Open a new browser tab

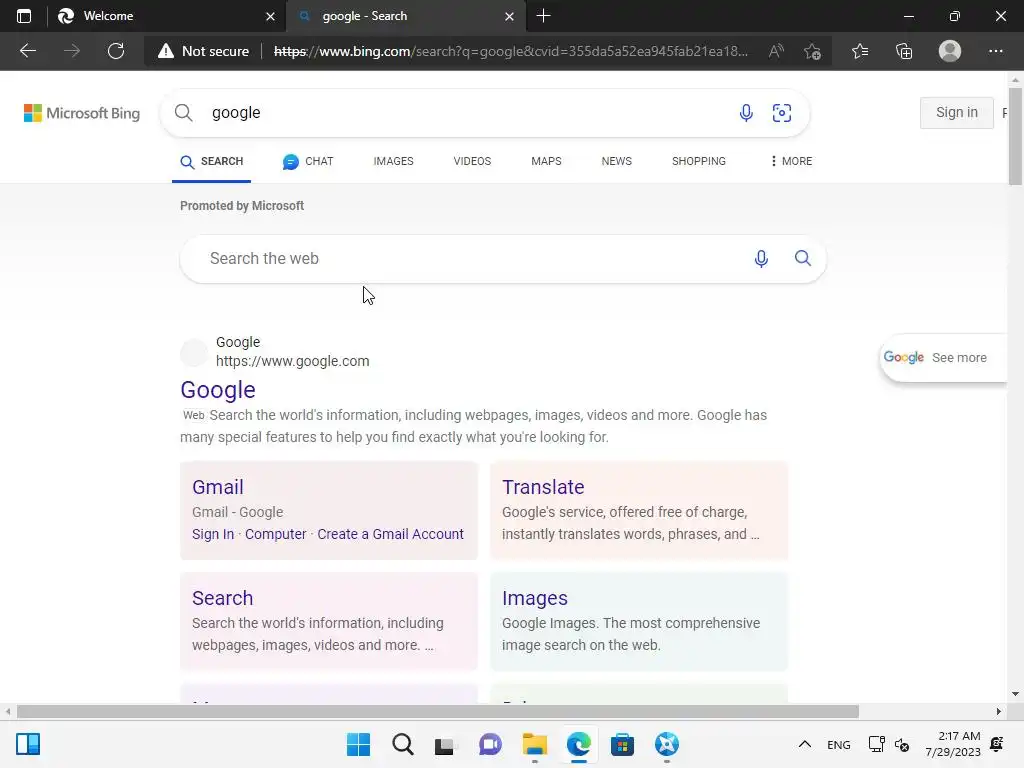point(543,16)
